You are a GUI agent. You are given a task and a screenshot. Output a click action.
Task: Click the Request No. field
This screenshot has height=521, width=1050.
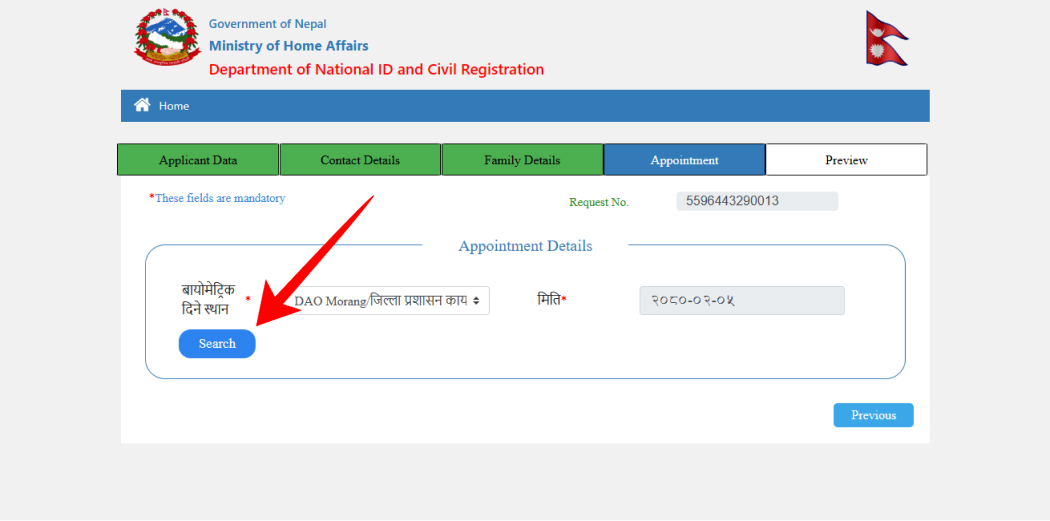(x=757, y=201)
